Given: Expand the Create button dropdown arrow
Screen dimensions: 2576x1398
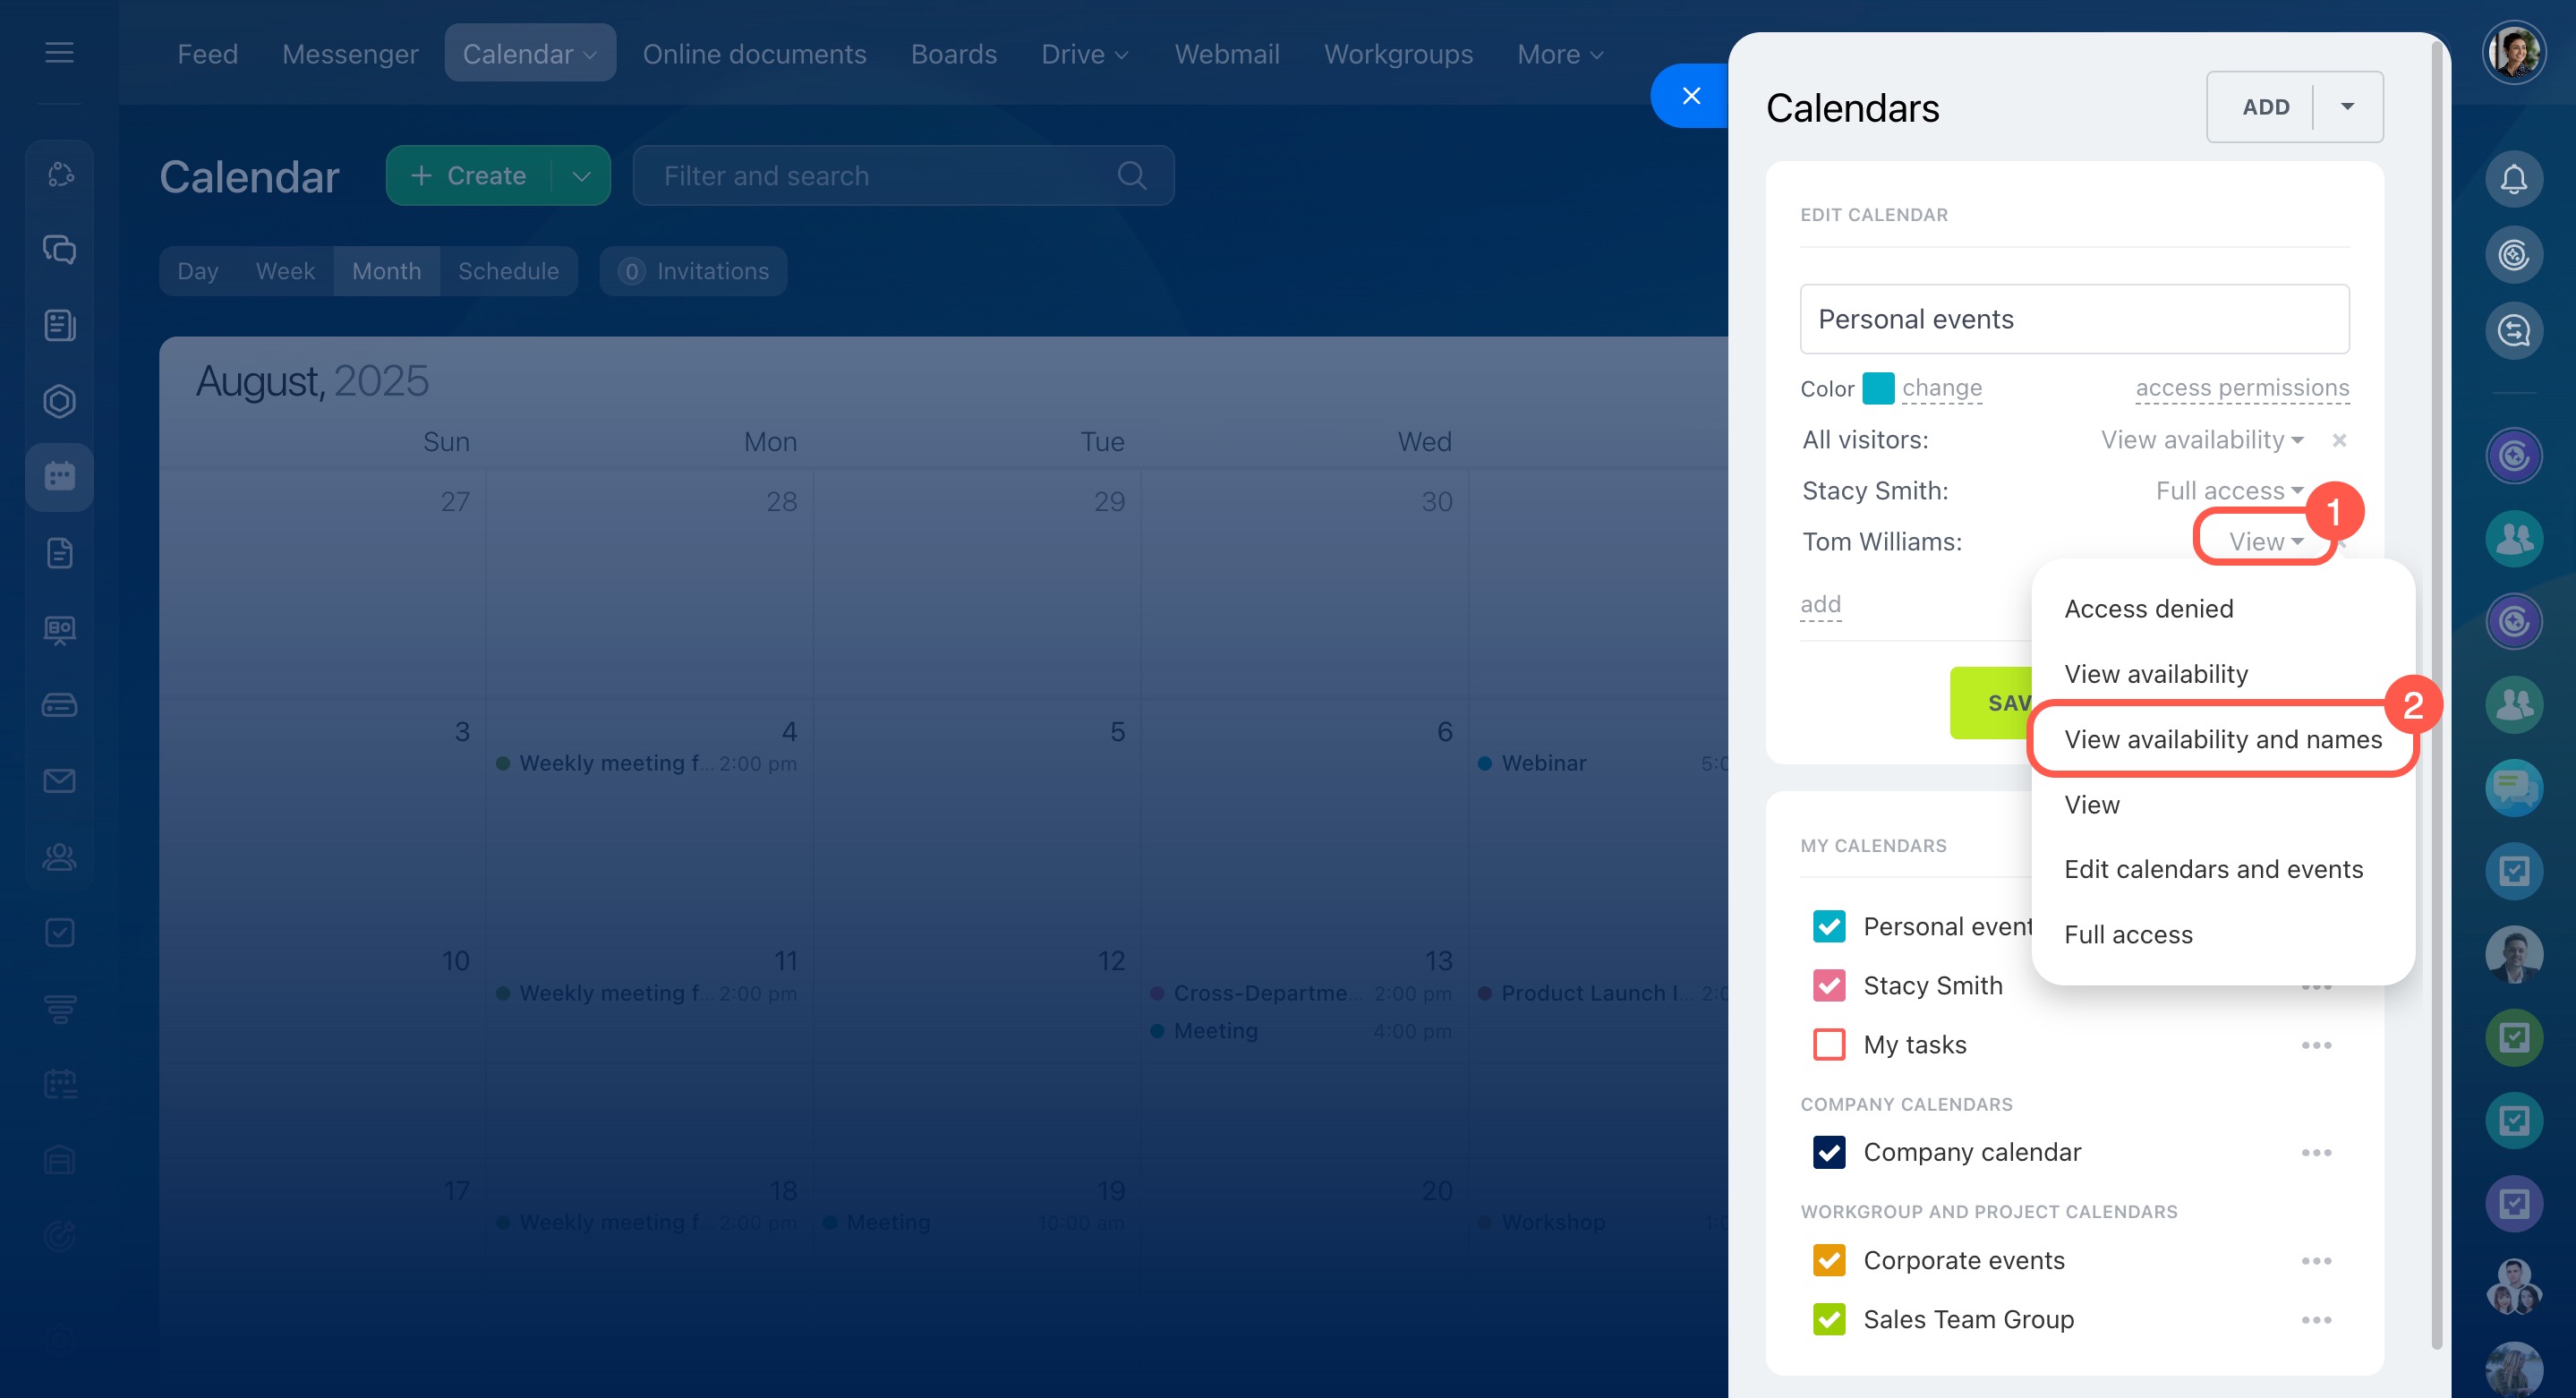Looking at the screenshot, I should [581, 176].
